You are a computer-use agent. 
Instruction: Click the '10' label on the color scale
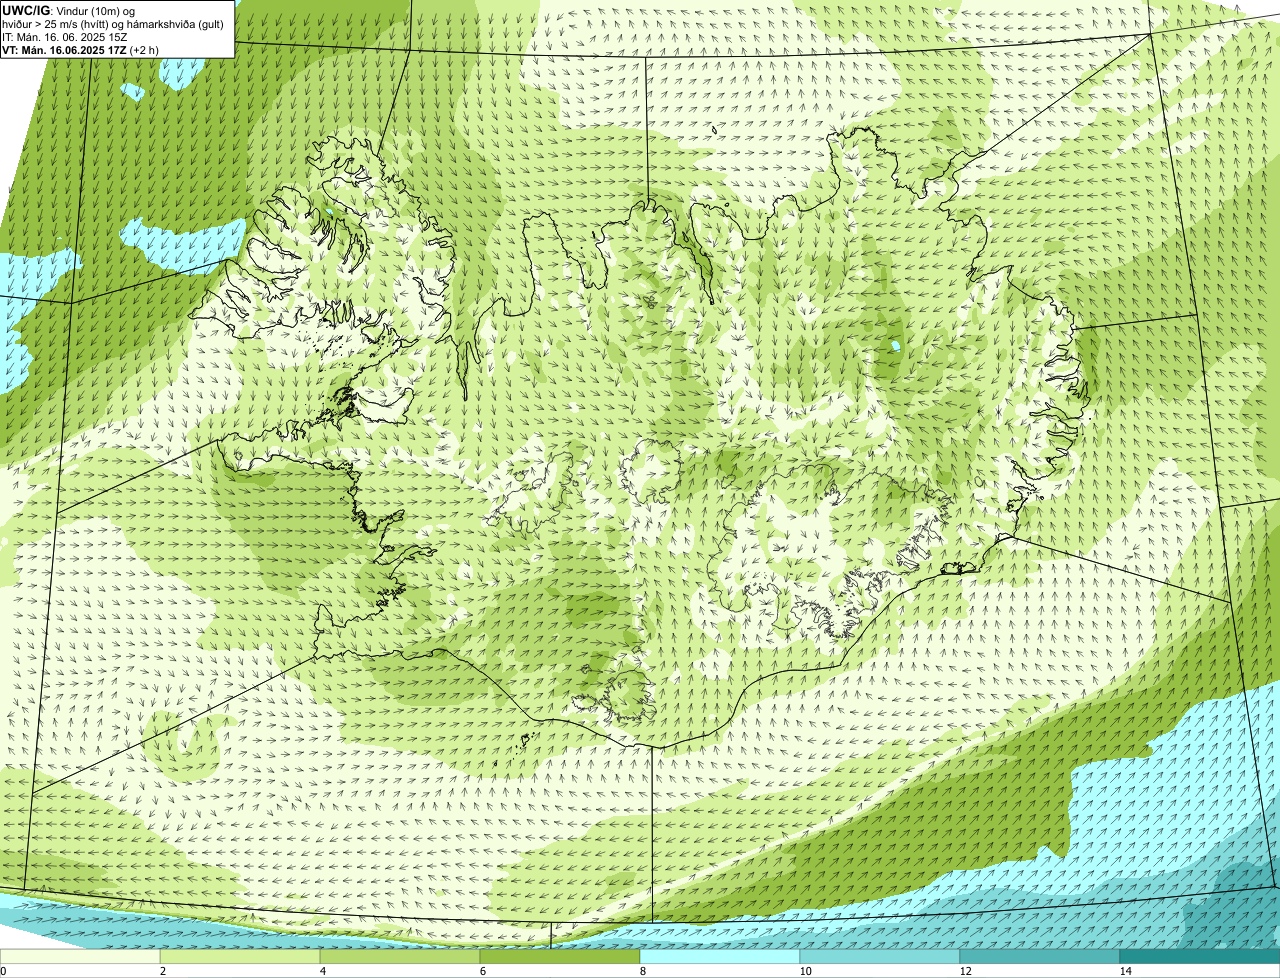(805, 971)
